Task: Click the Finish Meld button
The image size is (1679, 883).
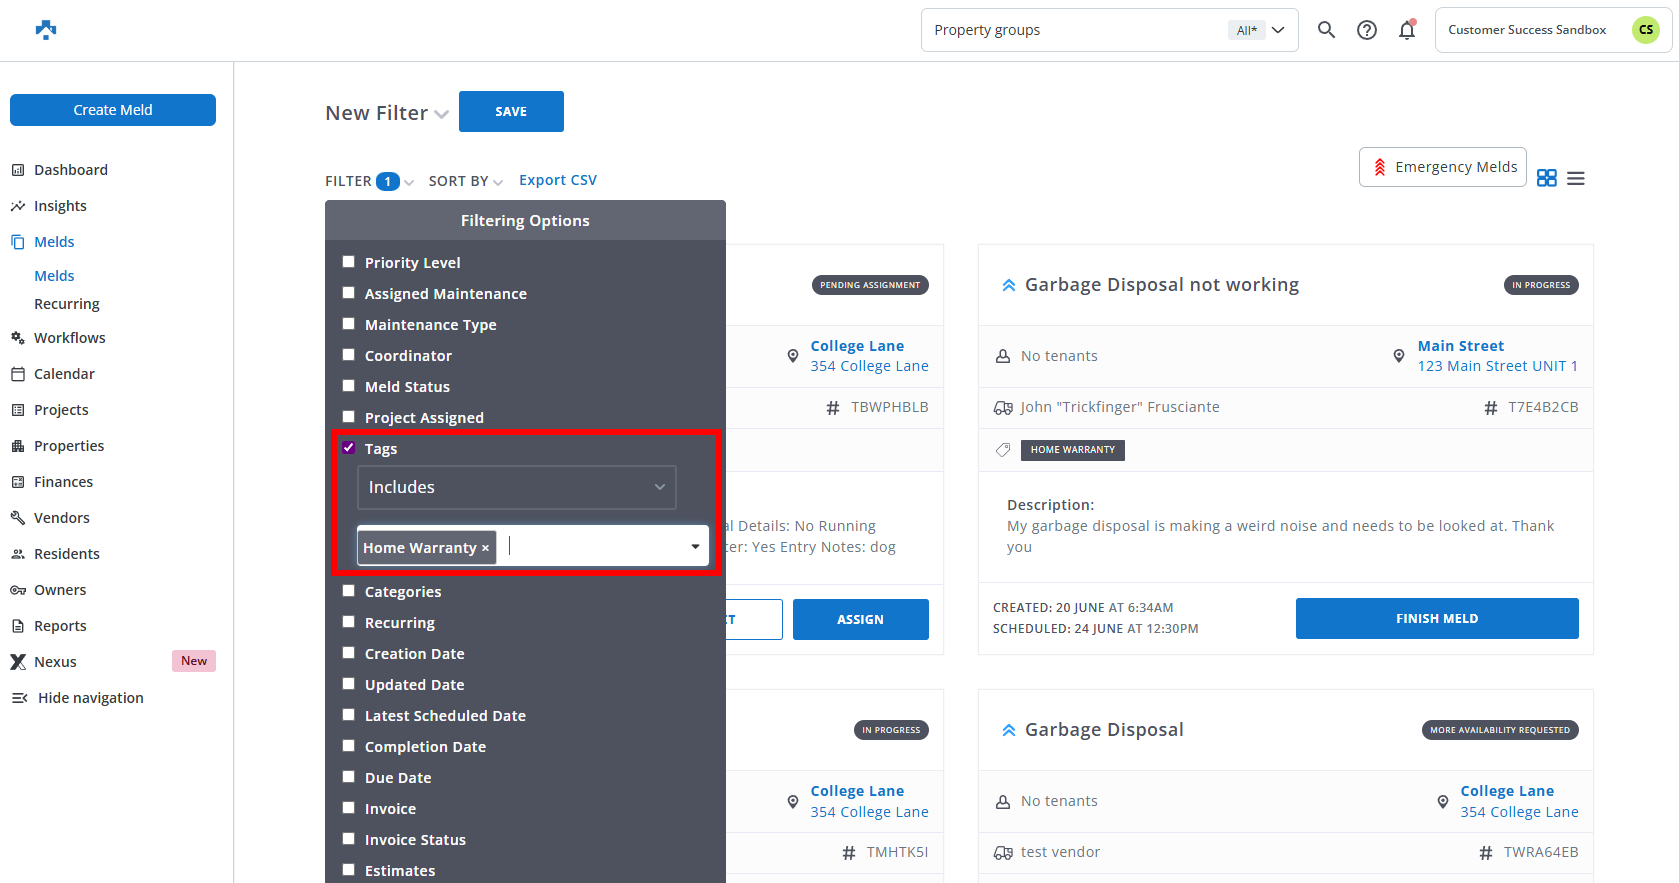Action: 1436,618
